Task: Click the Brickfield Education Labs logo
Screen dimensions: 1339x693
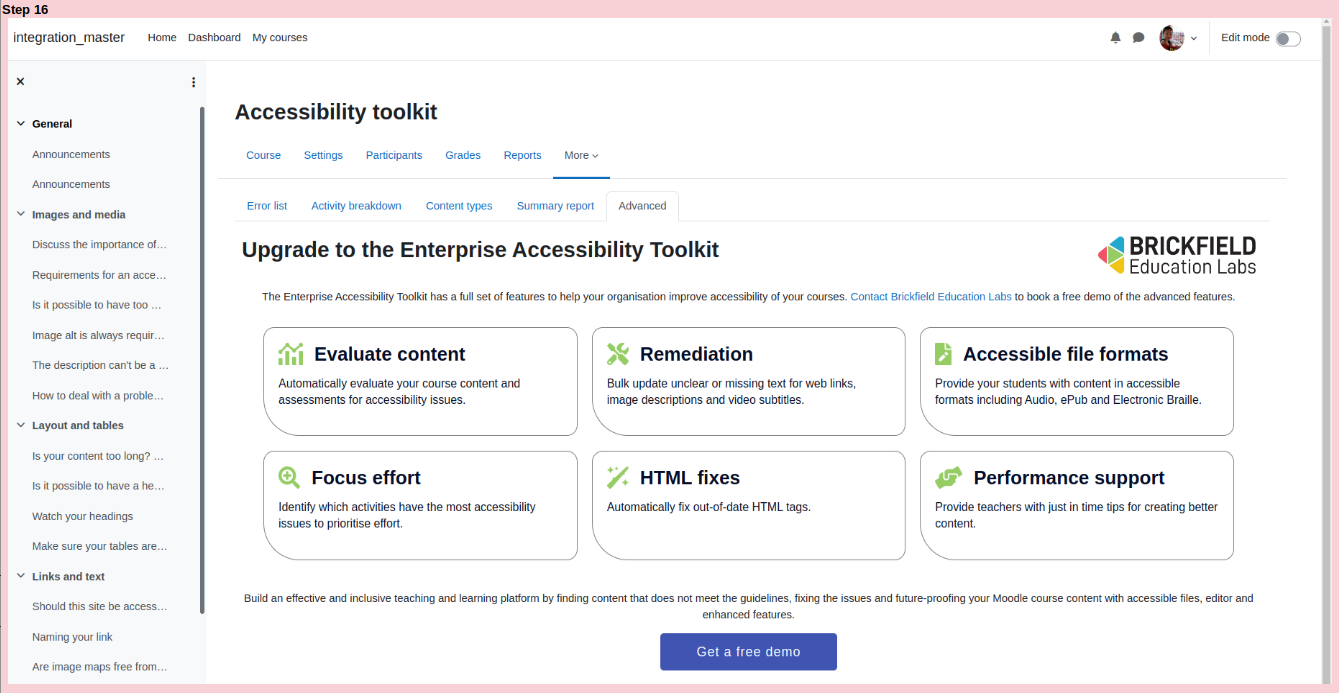Action: (1176, 255)
